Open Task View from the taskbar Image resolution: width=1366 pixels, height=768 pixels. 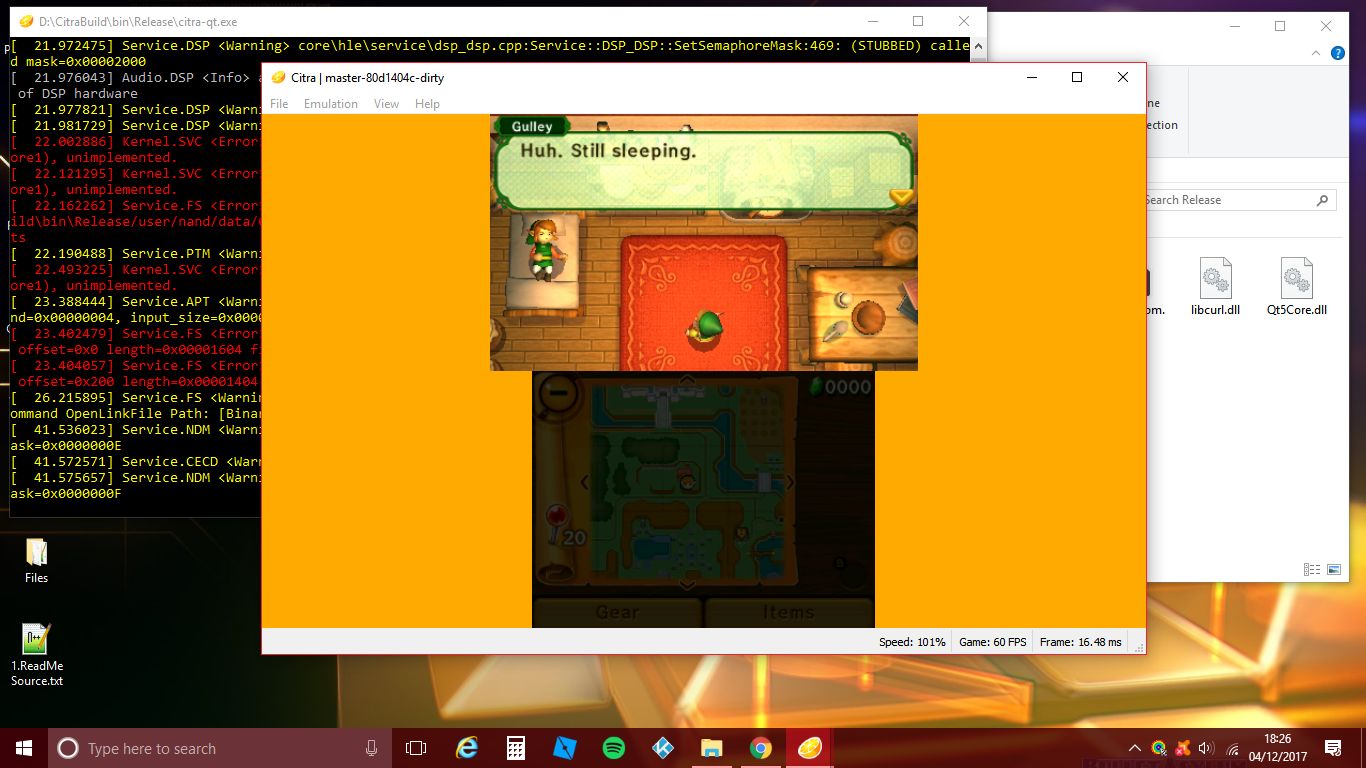point(416,748)
